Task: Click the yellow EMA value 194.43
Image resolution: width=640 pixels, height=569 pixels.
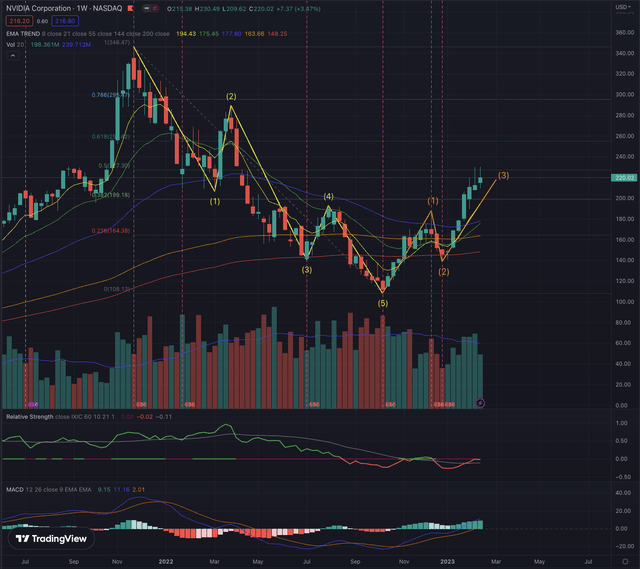Action: [186, 33]
